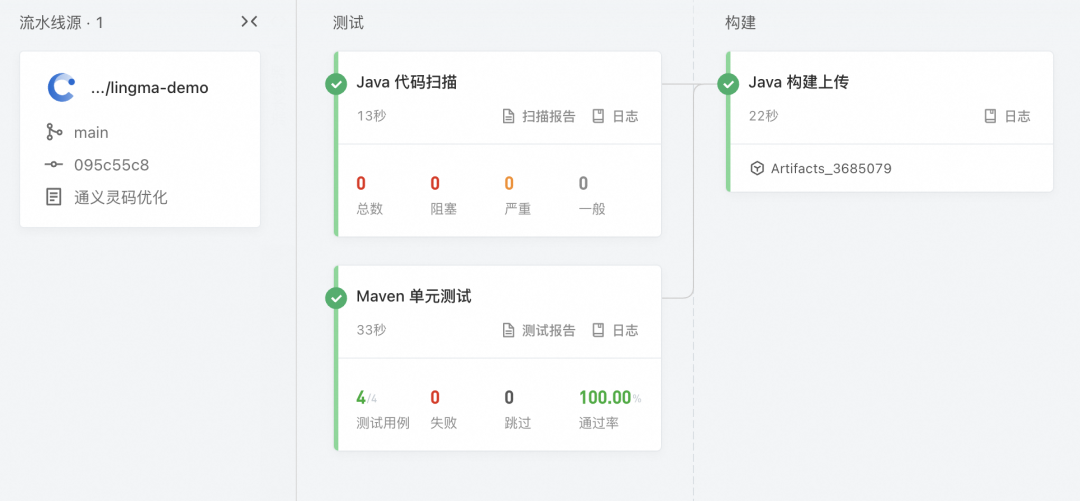
Task: Click the commit icon beside 095c55c8
Action: 54,165
